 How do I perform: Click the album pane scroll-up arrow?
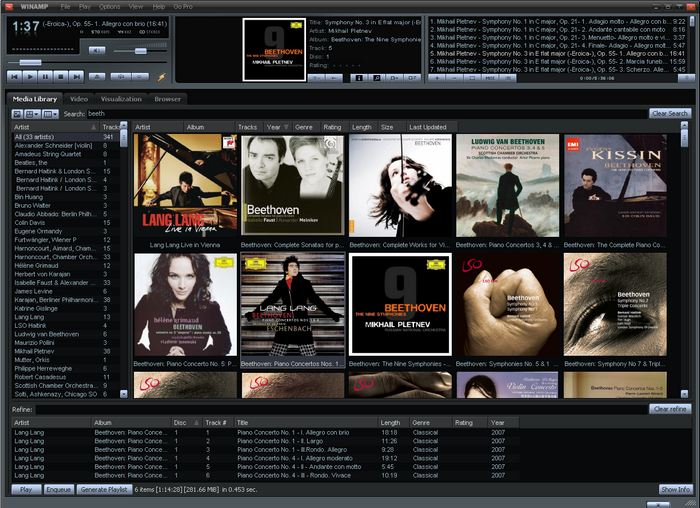click(x=684, y=125)
